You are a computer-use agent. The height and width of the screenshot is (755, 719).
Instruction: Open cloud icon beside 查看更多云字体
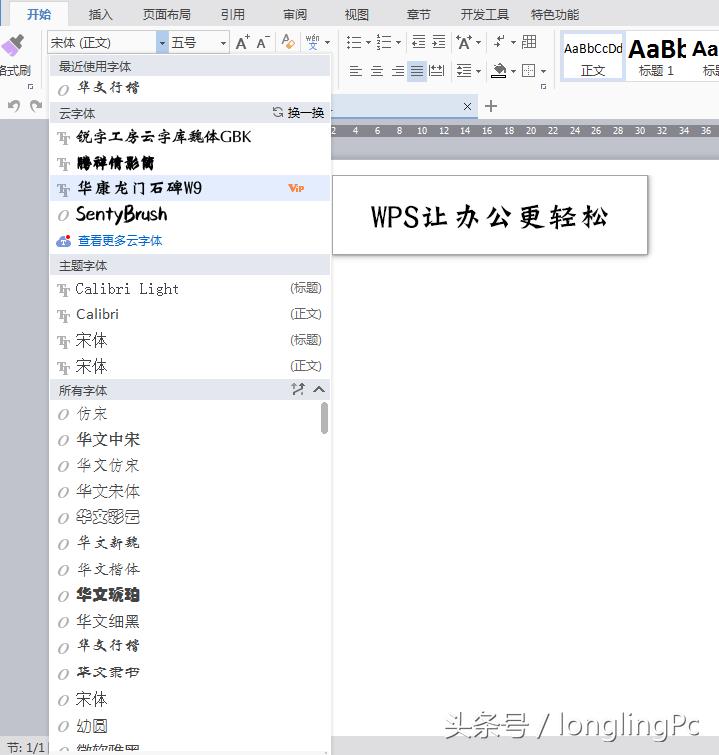(64, 241)
